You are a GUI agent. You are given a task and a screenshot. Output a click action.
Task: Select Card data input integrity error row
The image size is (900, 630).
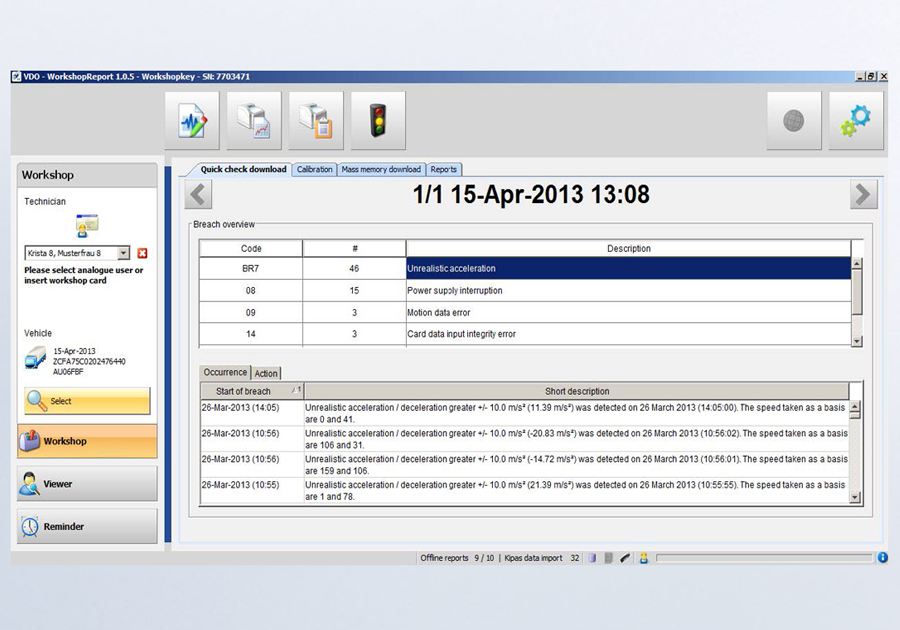tap(525, 334)
